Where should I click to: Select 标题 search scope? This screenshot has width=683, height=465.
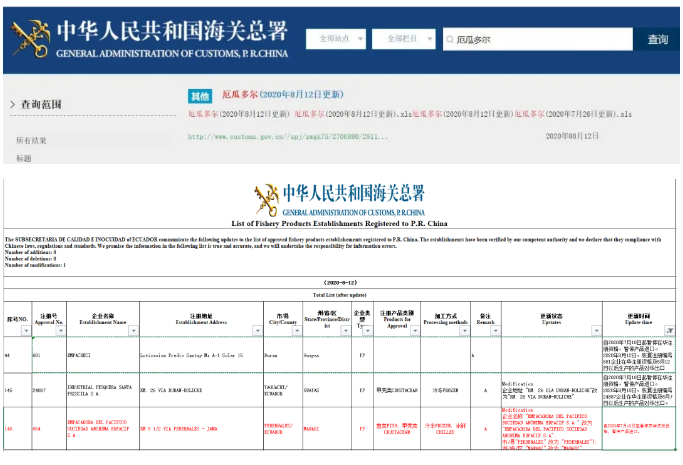coord(24,158)
